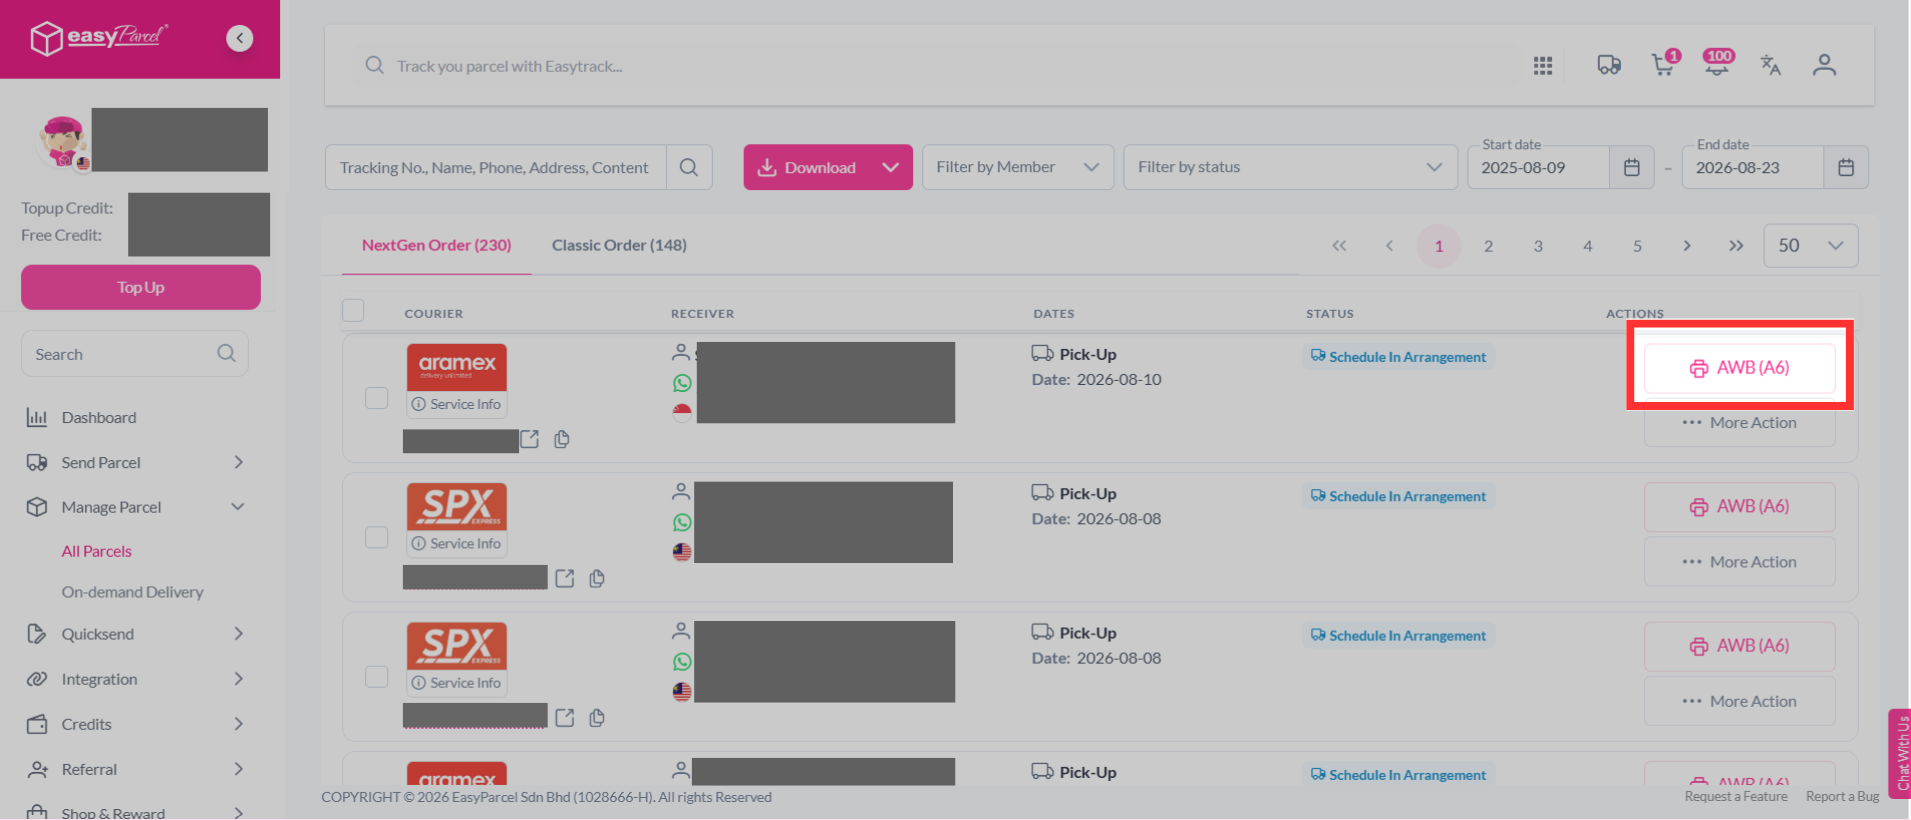Copy tracking number of the aramex order
The height and width of the screenshot is (820, 1911).
click(x=562, y=439)
